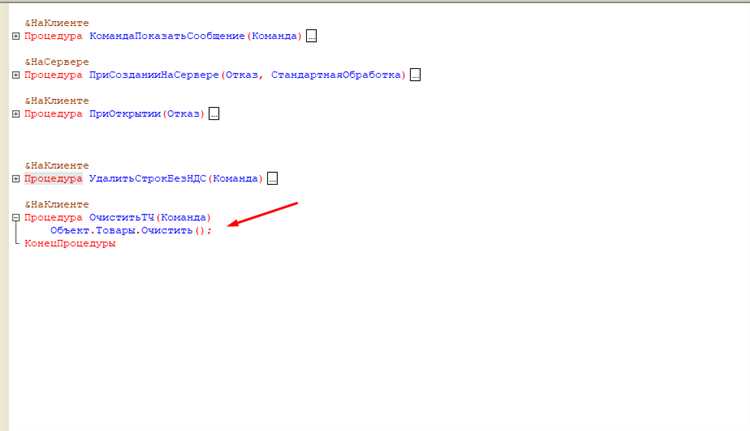This screenshot has width=750, height=431.
Task: Expand the ПриСозданииНаСервере procedure fold
Action: (16, 75)
